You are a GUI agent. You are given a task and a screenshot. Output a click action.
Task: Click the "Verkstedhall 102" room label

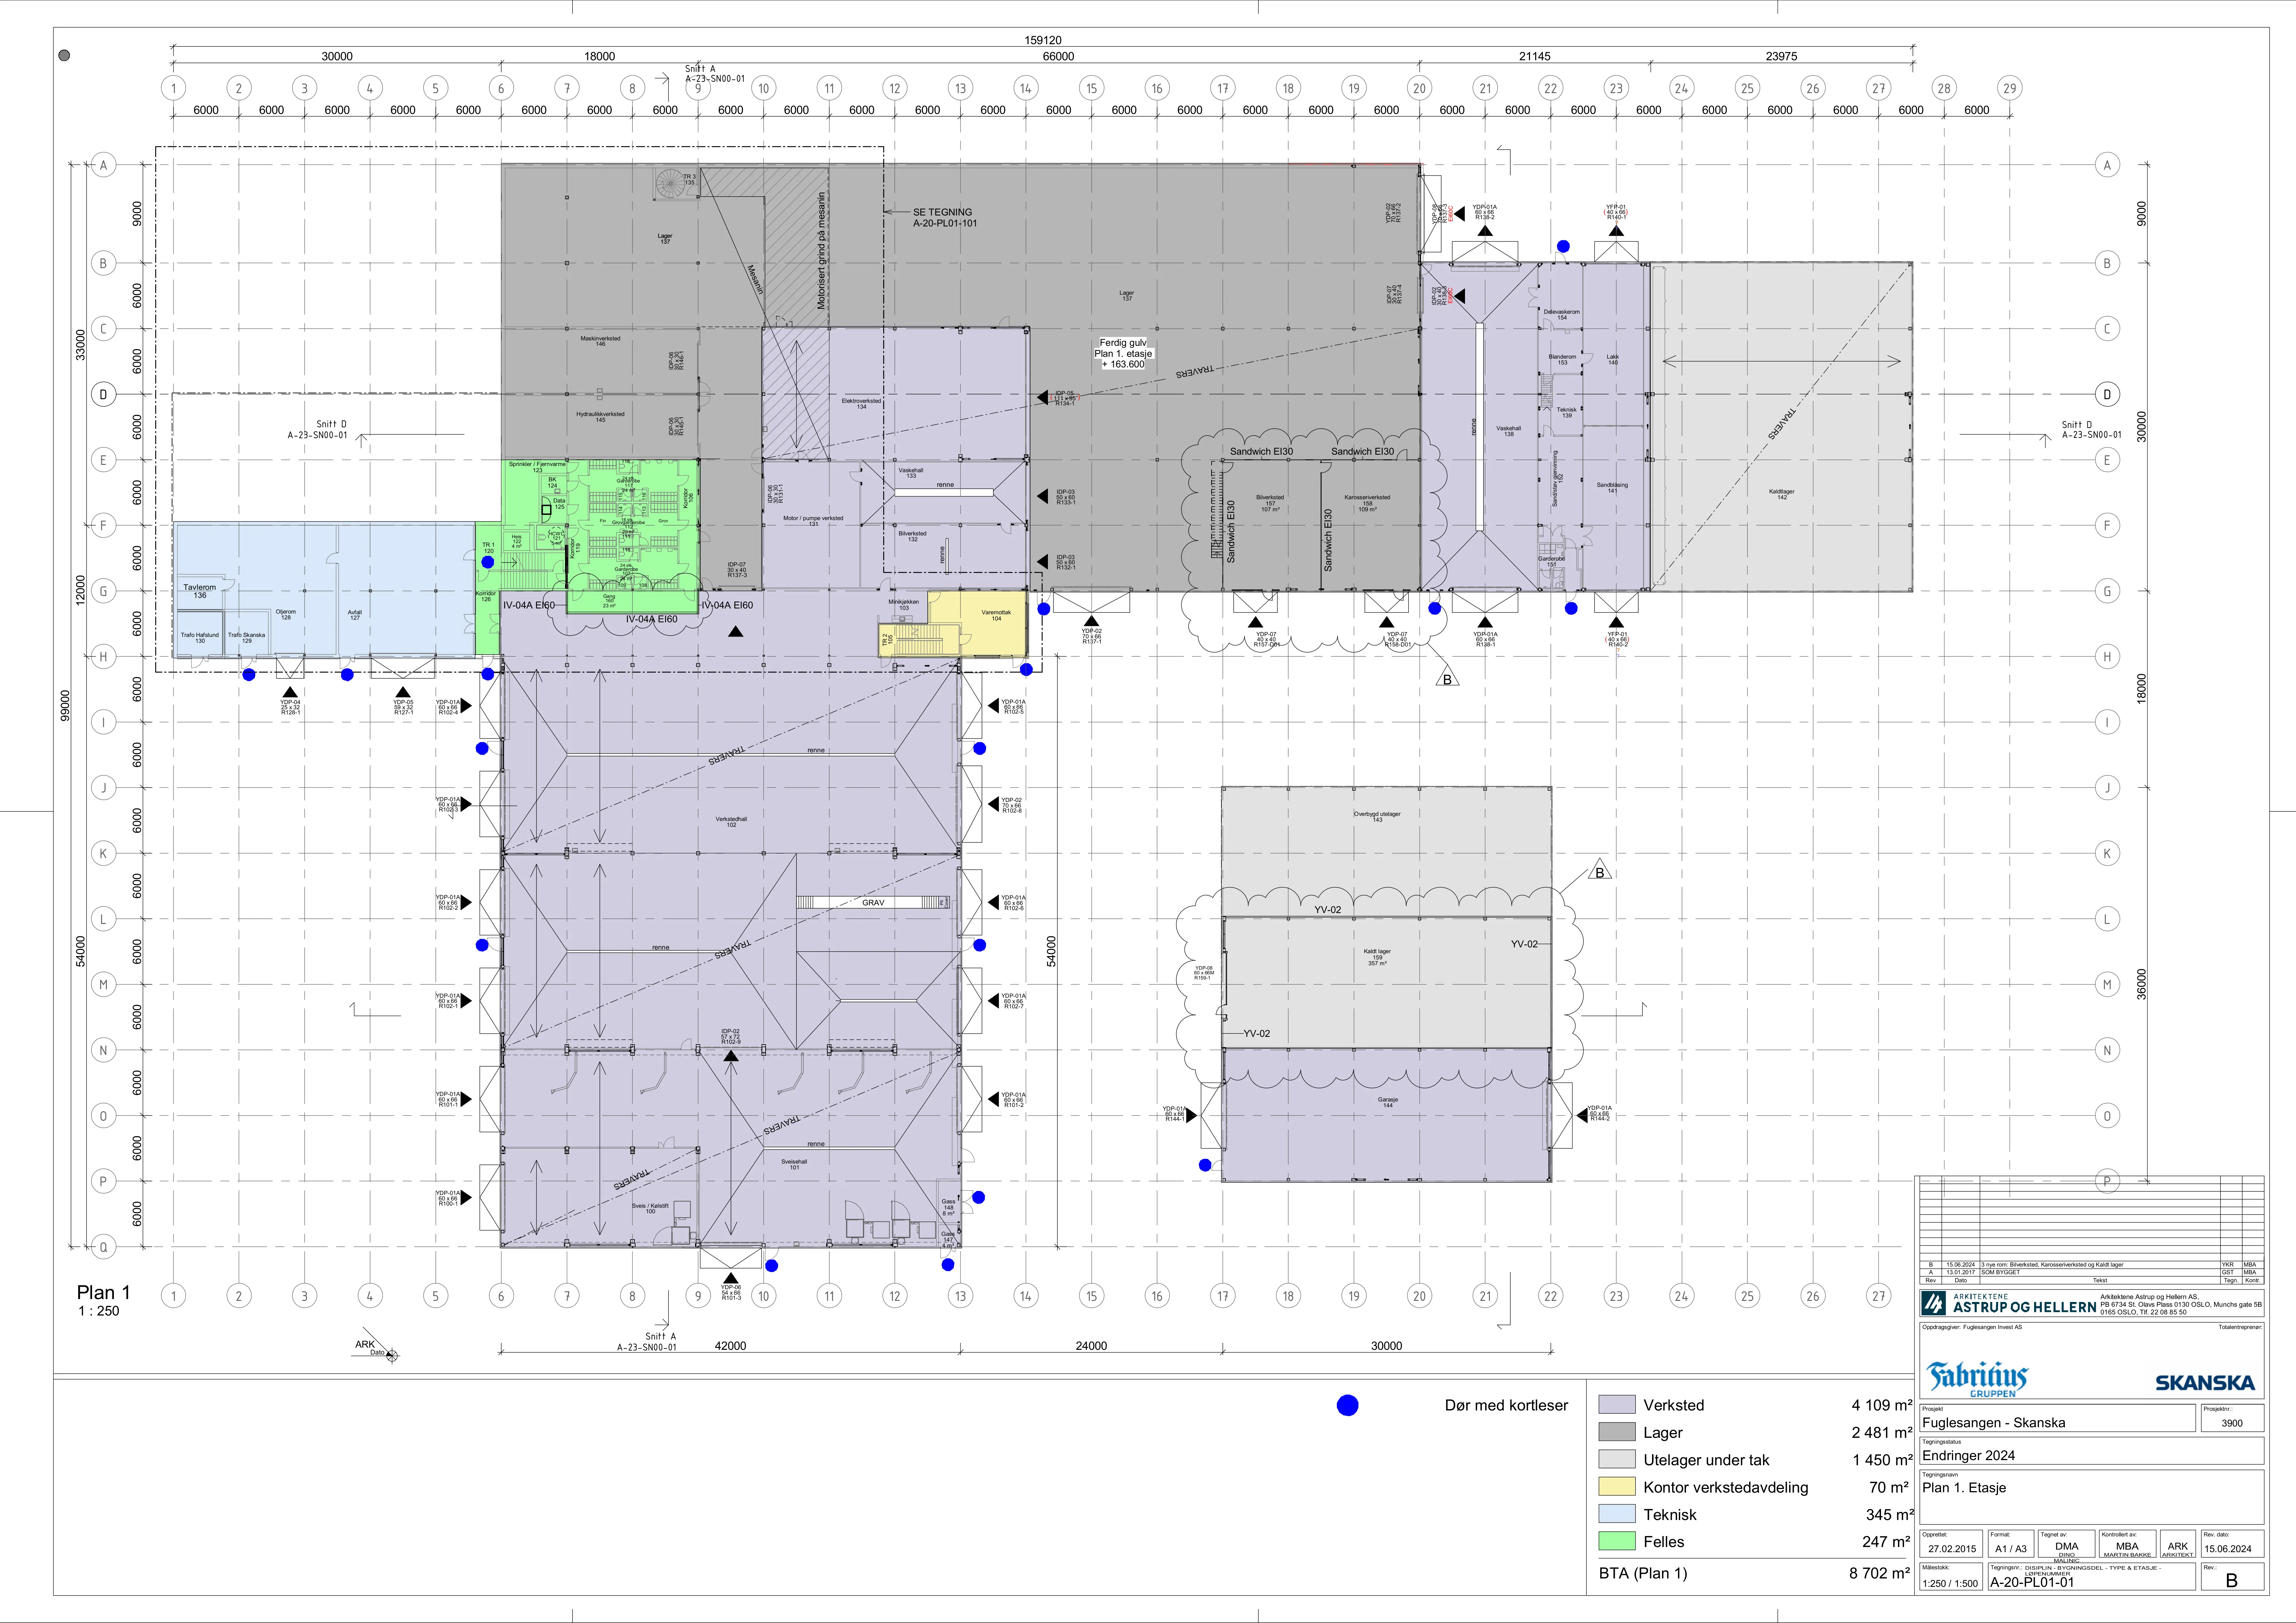coord(731,822)
